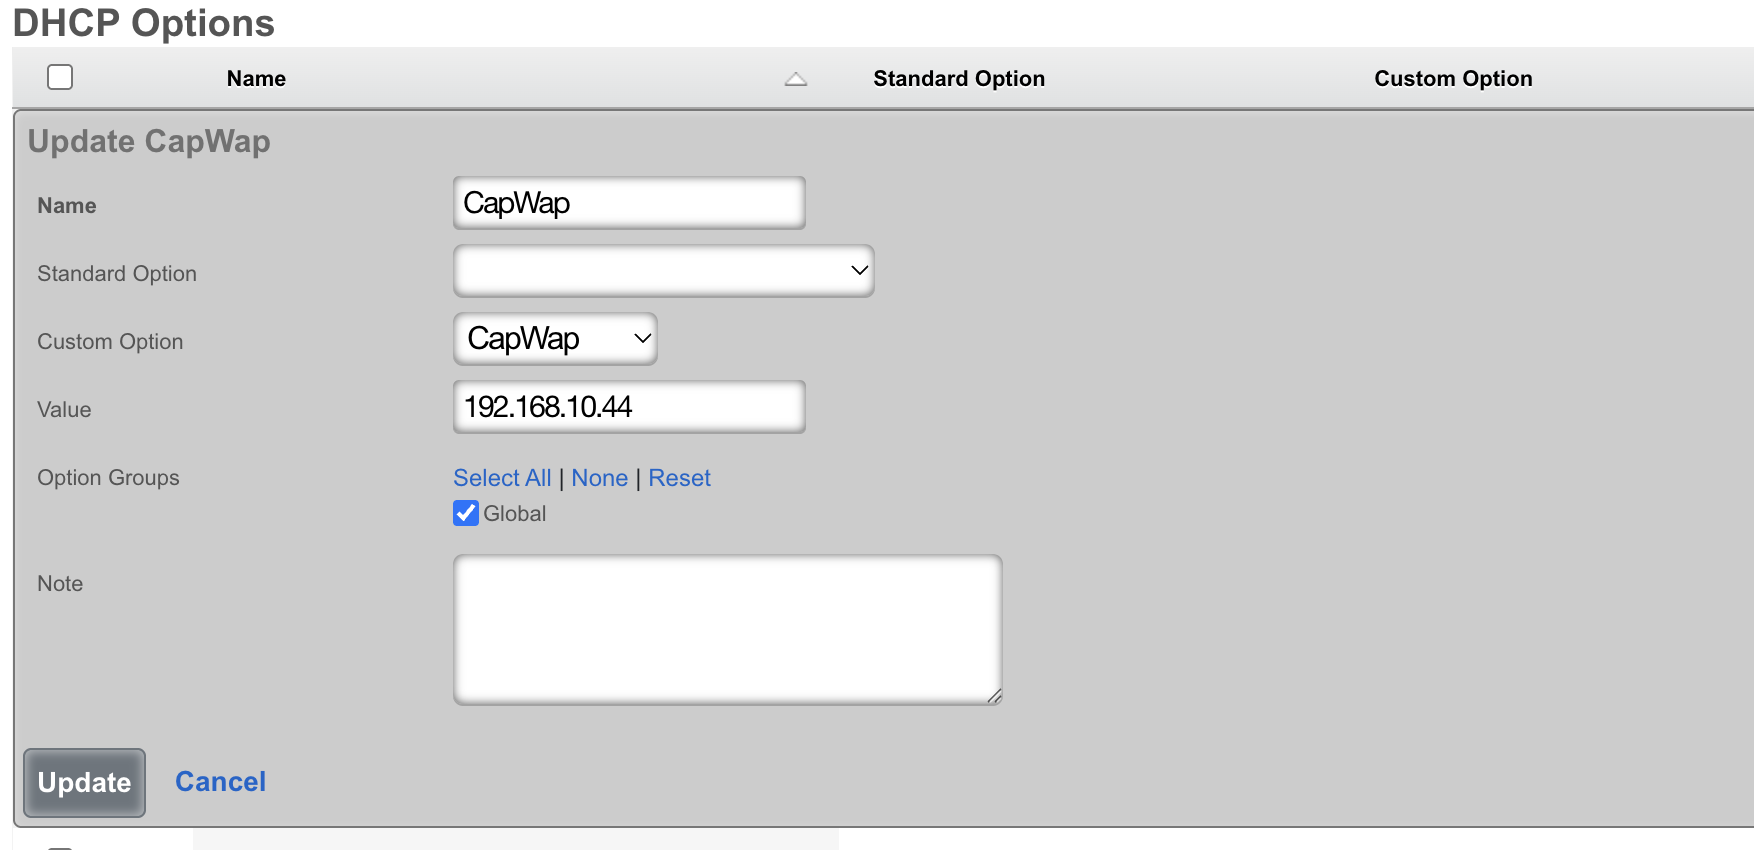The width and height of the screenshot is (1754, 850).
Task: Click Reset to restore option group selection
Action: click(679, 478)
